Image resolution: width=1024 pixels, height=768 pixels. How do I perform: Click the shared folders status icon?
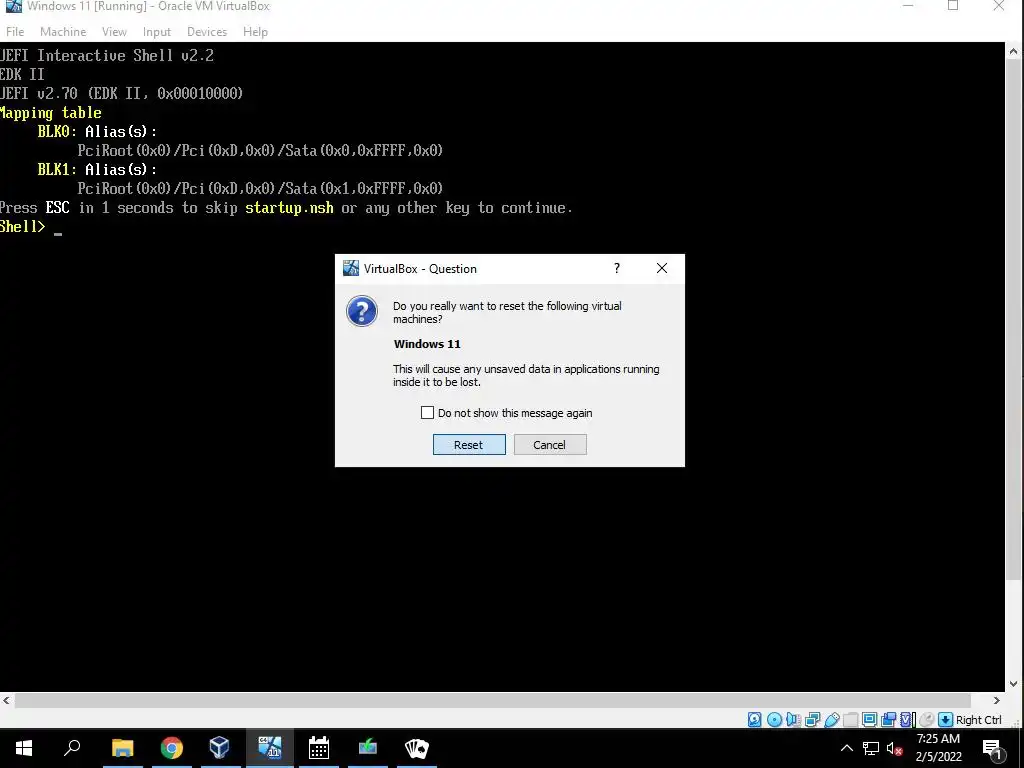[x=850, y=720]
